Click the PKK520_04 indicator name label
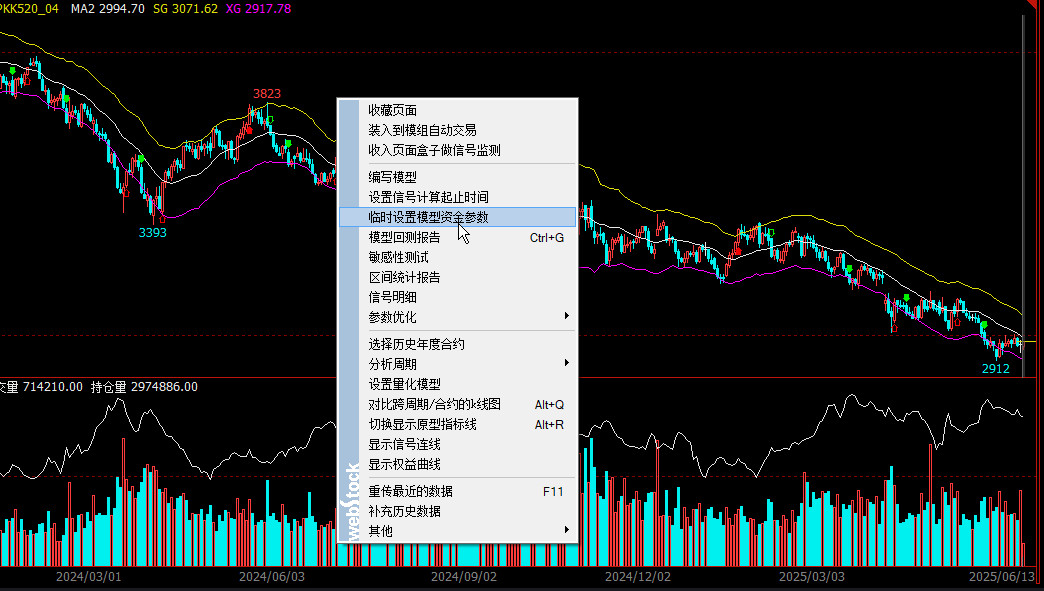The image size is (1044, 591). [29, 8]
